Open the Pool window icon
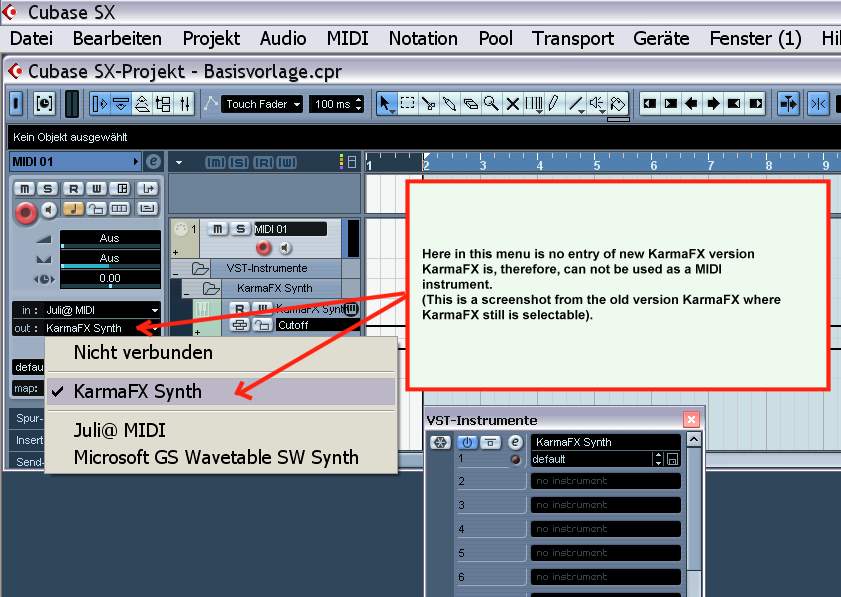 (x=163, y=104)
